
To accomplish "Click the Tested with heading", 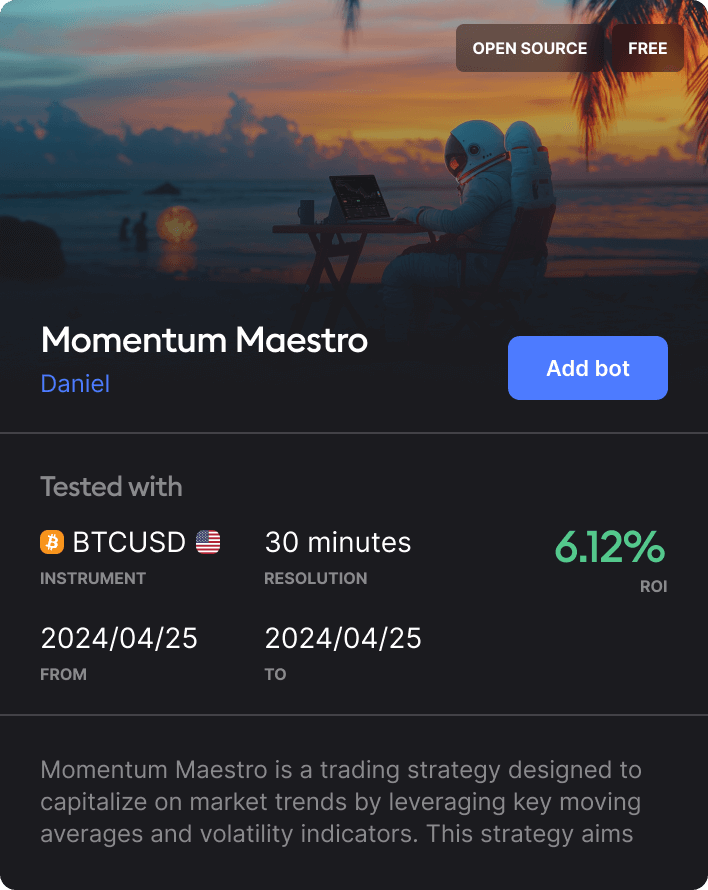I will (x=111, y=487).
